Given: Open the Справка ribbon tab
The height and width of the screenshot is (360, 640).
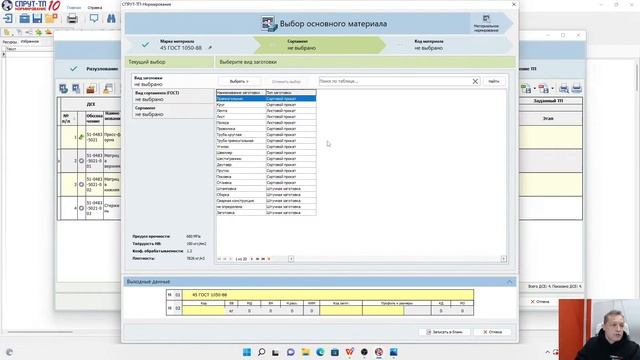Looking at the screenshot, I should click(x=95, y=7).
